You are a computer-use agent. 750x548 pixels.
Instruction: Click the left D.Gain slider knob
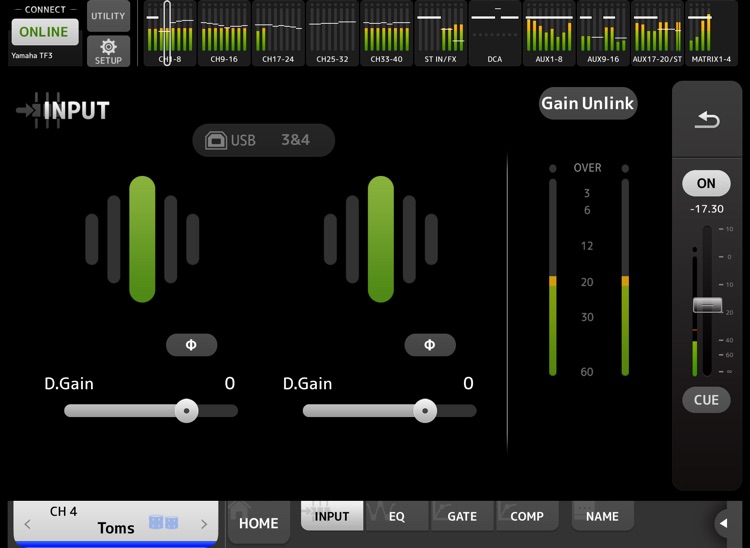pyautogui.click(x=187, y=411)
